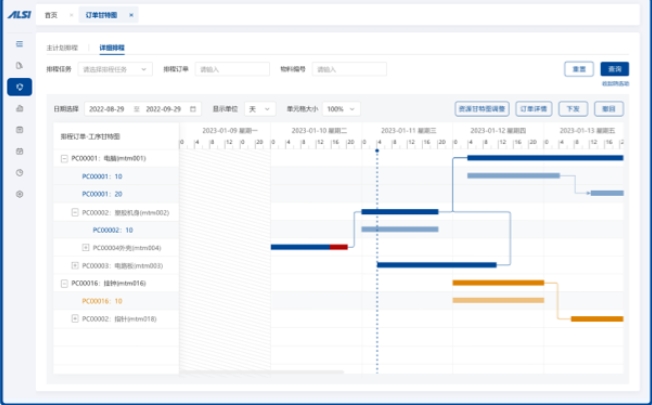Open the document icon in the left sidebar
This screenshot has height=405, width=652.
(x=19, y=65)
